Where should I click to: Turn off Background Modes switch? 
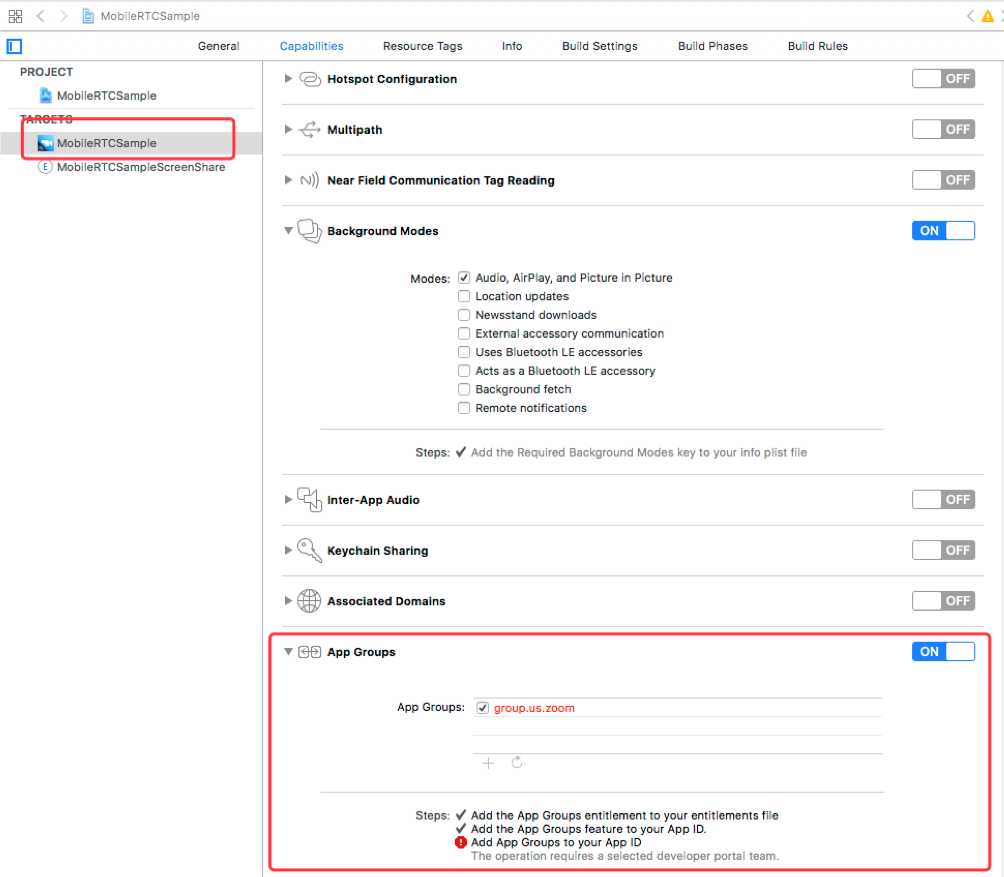(x=943, y=230)
